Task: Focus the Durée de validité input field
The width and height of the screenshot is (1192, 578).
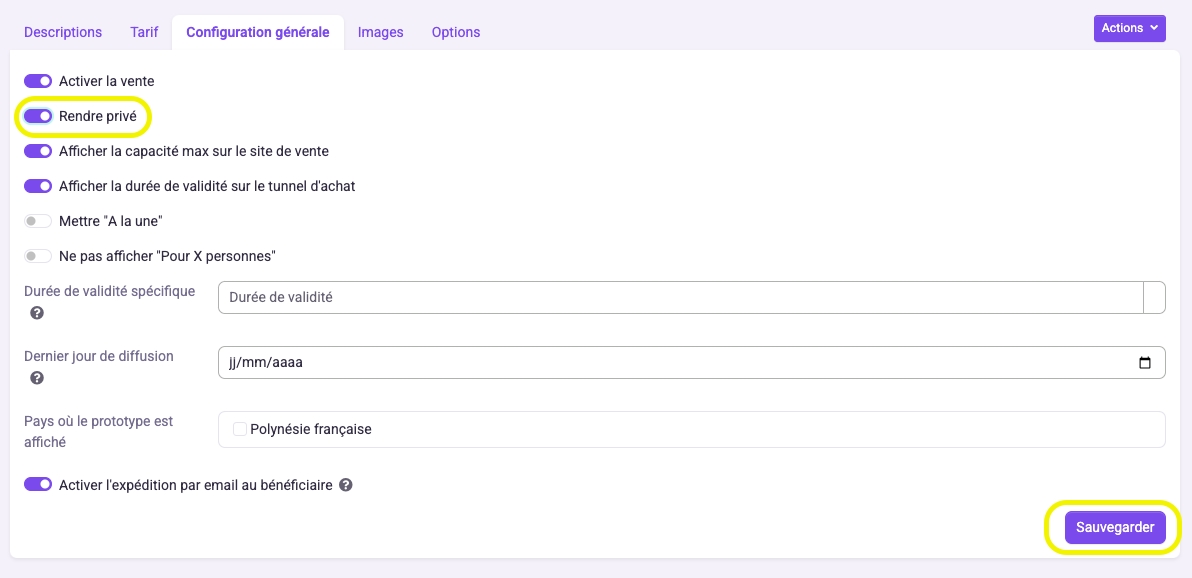Action: point(680,297)
